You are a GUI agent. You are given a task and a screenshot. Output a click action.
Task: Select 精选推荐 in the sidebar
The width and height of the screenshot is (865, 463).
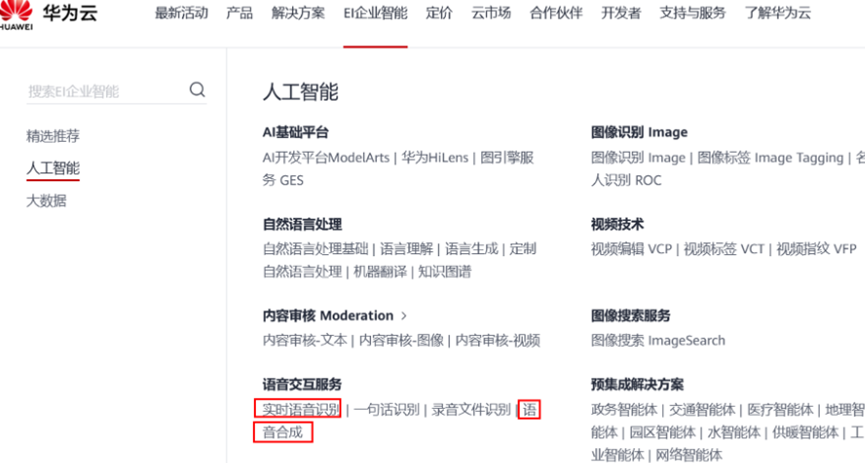tap(53, 136)
